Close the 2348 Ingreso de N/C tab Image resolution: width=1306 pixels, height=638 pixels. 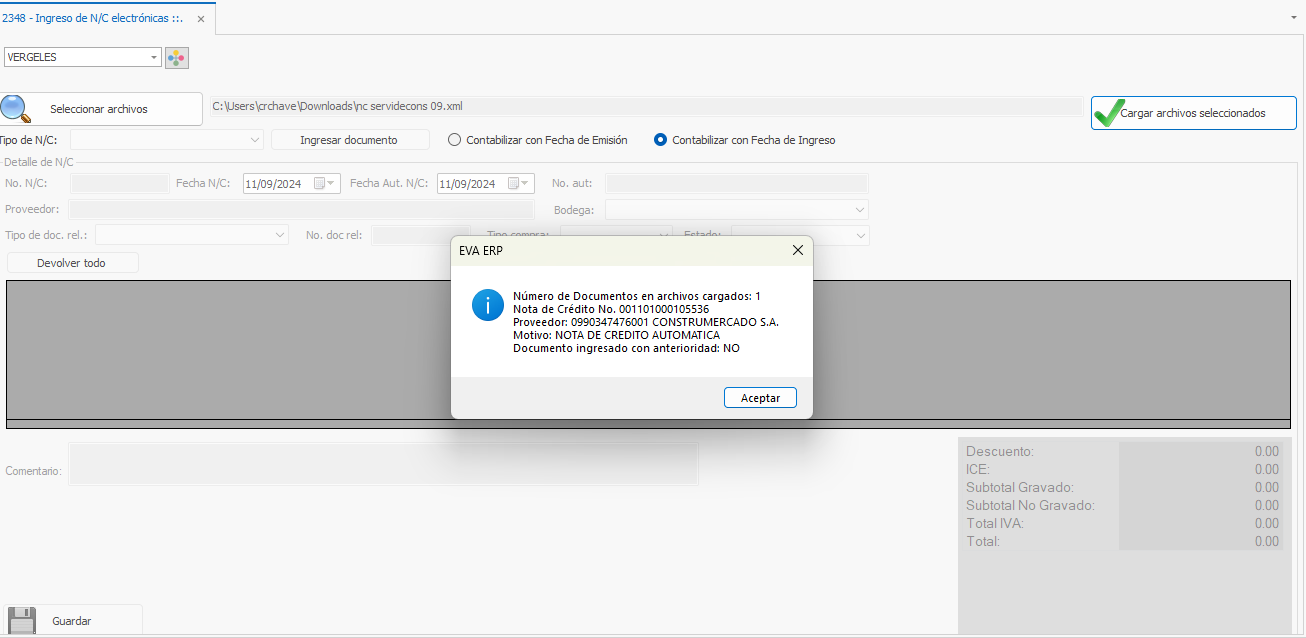[200, 19]
